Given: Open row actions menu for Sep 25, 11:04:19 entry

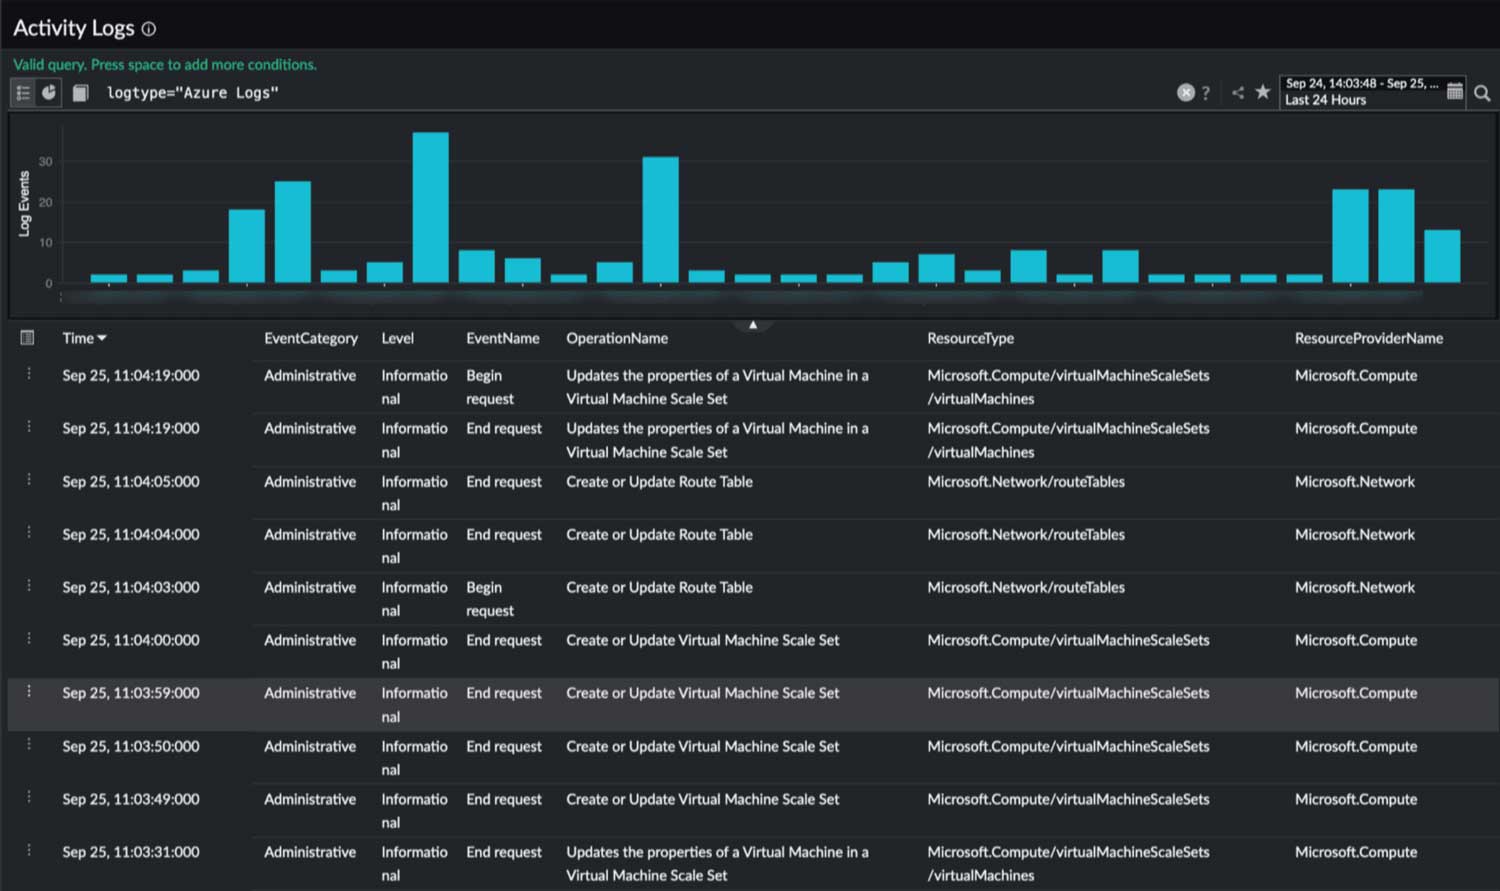Looking at the screenshot, I should coord(28,375).
